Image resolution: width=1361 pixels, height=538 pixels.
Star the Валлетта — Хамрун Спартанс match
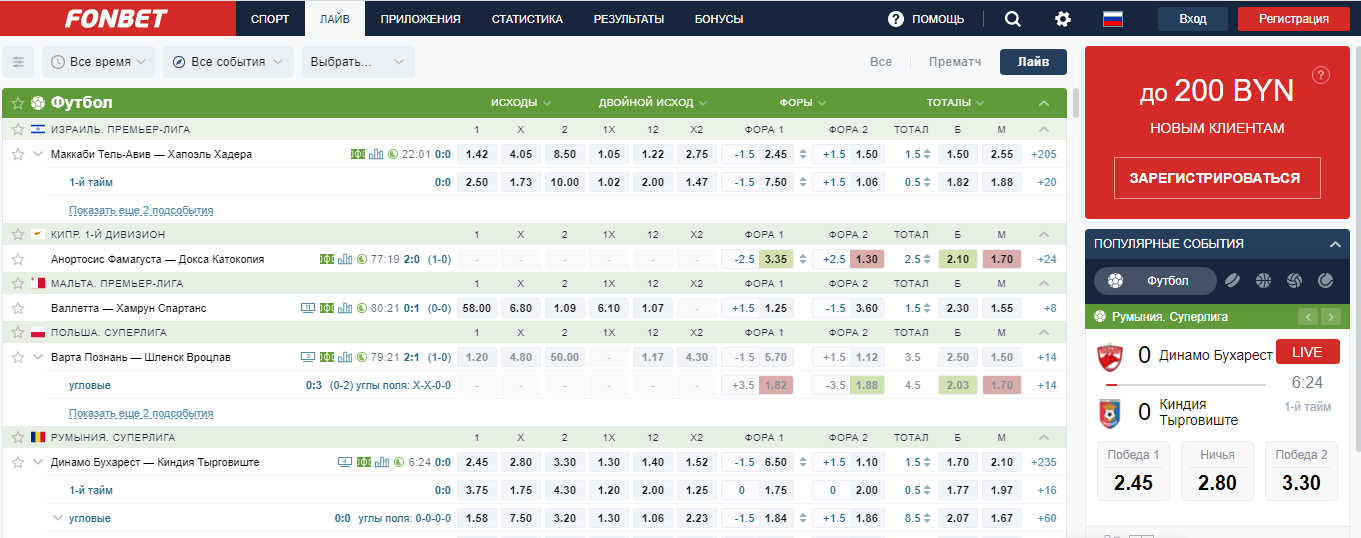17,308
